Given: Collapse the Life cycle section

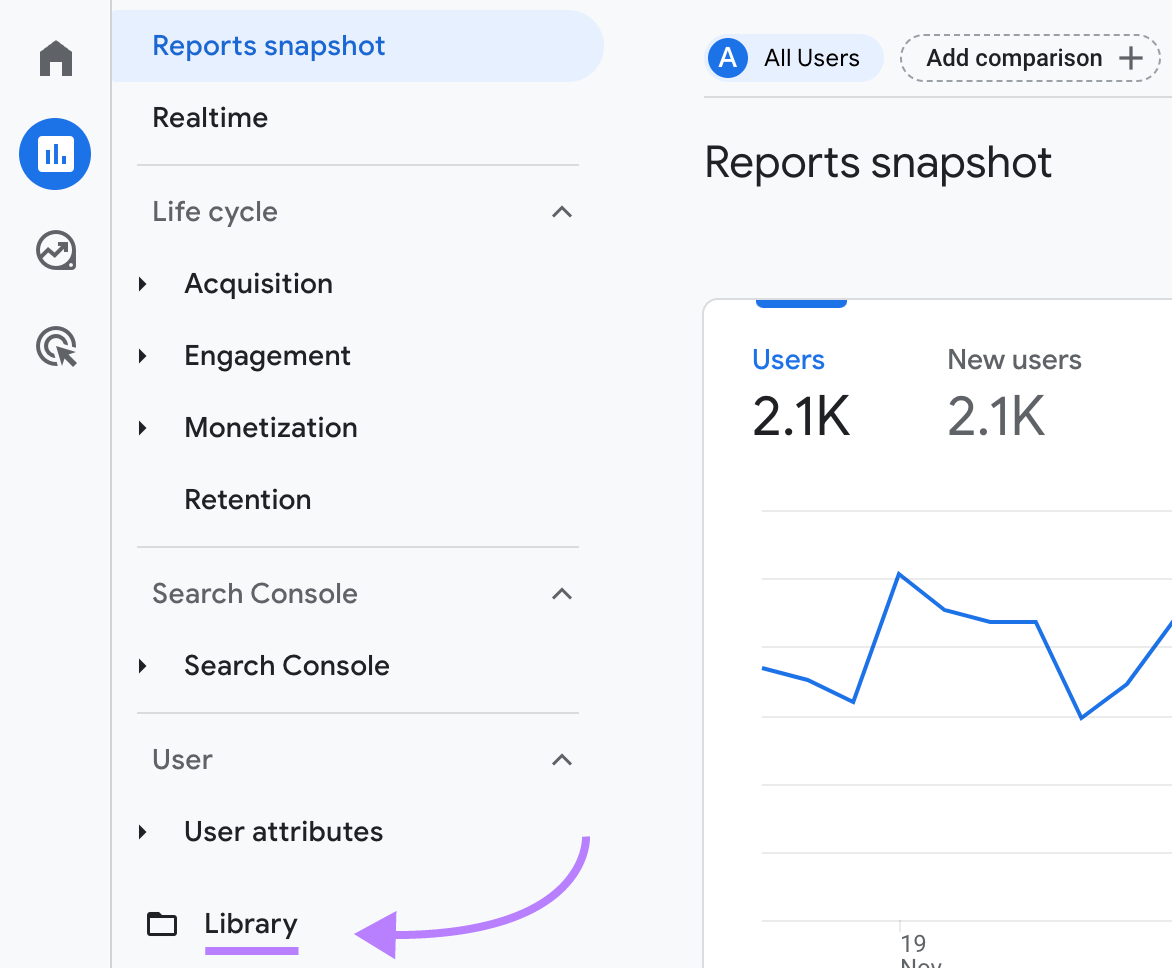Looking at the screenshot, I should [x=561, y=212].
